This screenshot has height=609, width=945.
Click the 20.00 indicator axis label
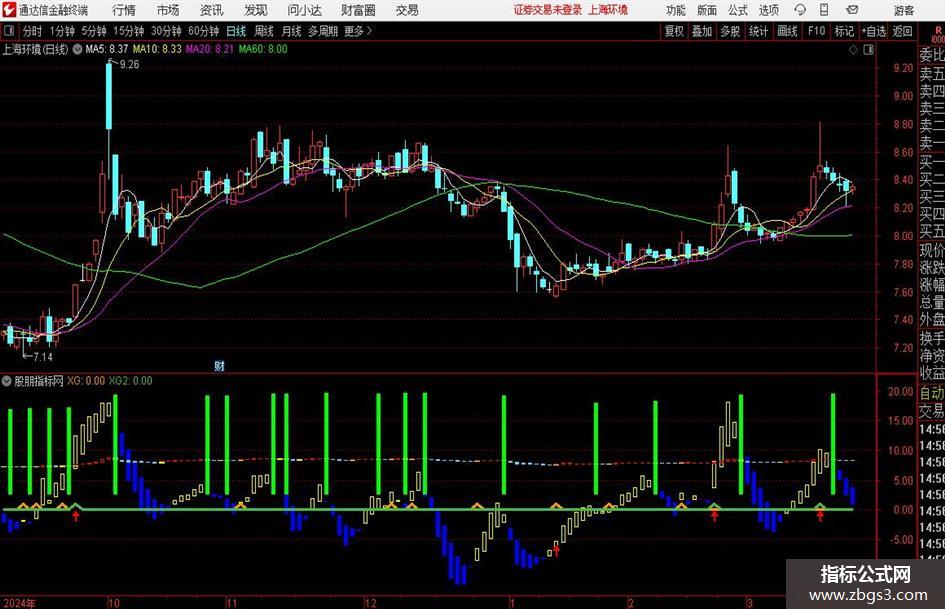900,391
